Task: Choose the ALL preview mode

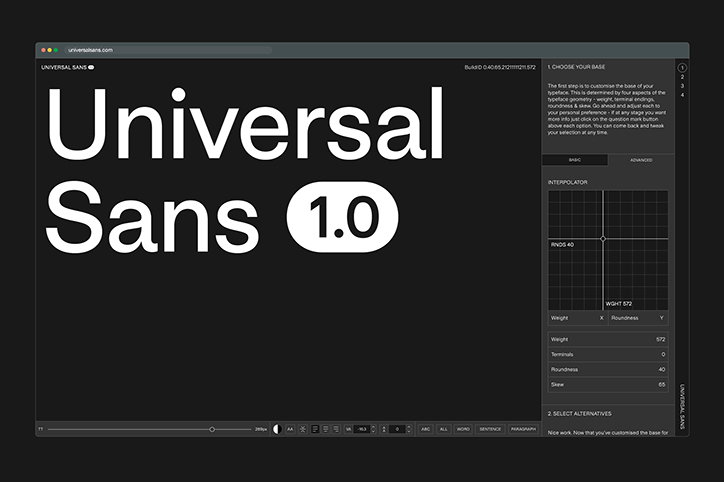Action: click(443, 429)
